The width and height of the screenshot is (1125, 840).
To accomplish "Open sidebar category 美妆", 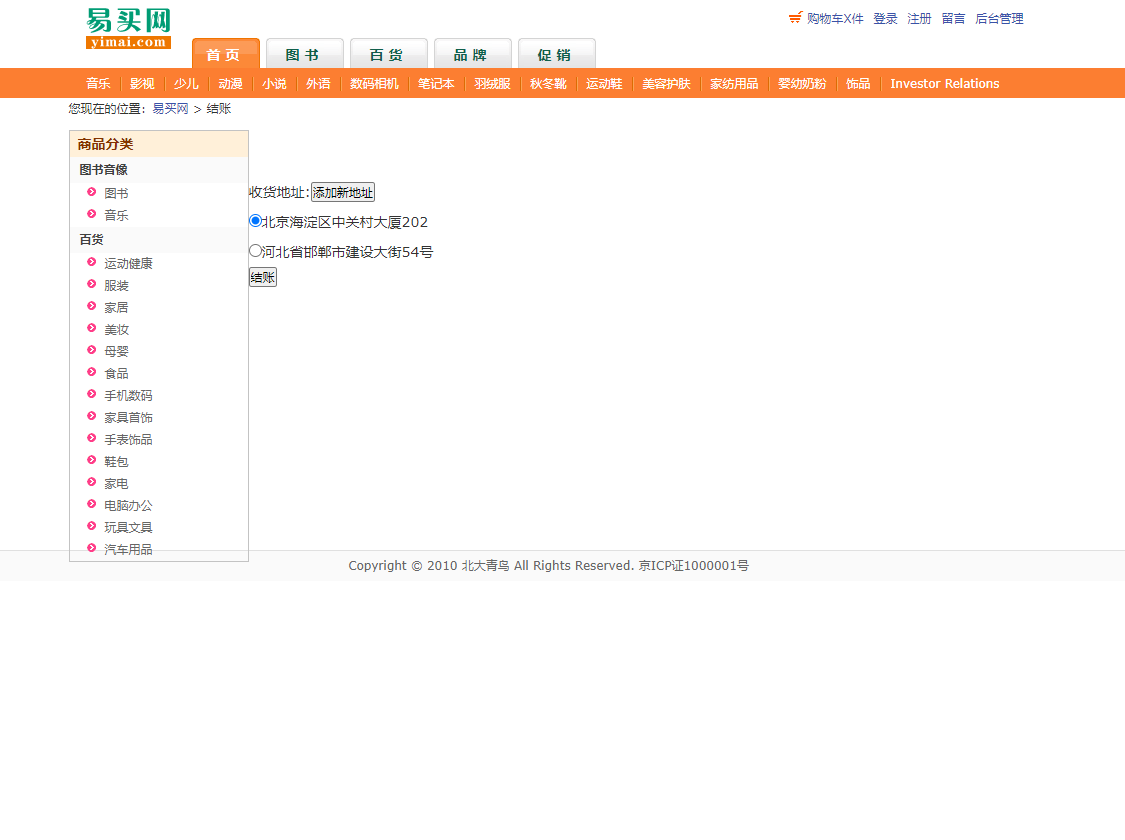I will pos(116,329).
